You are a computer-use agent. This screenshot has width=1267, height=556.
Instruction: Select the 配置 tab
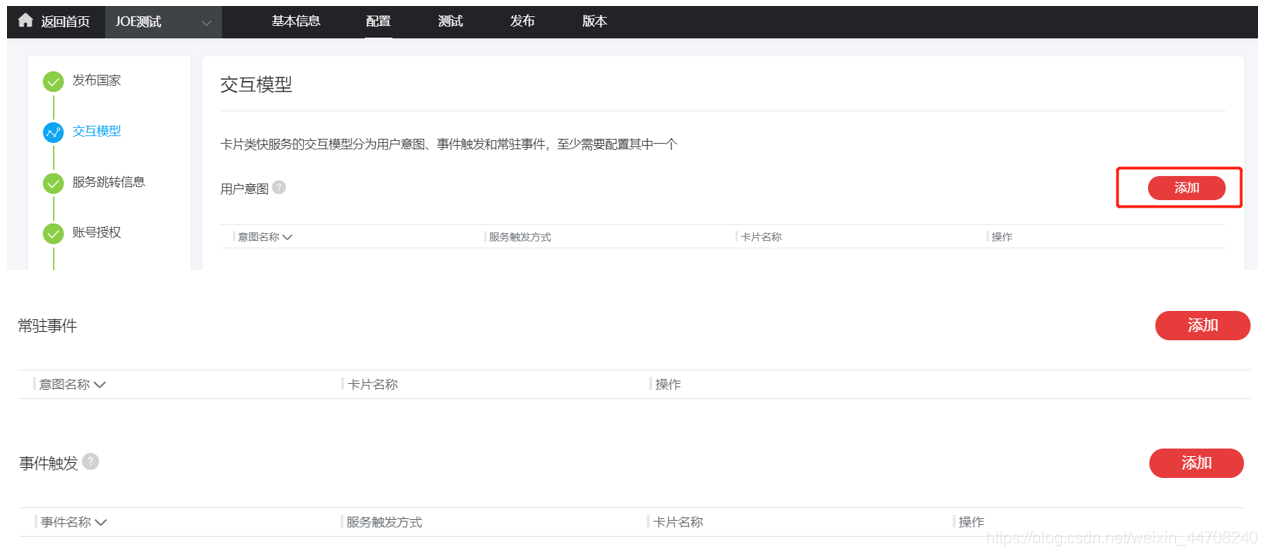[378, 21]
